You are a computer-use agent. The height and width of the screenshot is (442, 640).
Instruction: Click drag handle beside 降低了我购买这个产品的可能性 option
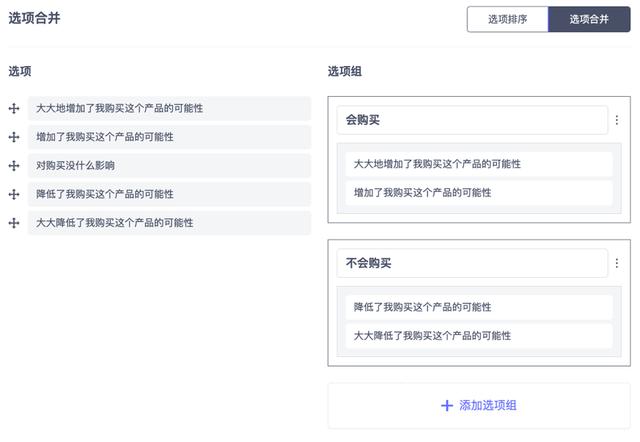tap(14, 194)
